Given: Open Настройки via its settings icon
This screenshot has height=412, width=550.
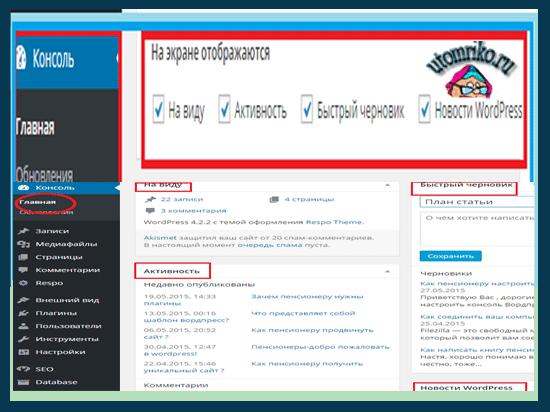Looking at the screenshot, I should [x=24, y=352].
